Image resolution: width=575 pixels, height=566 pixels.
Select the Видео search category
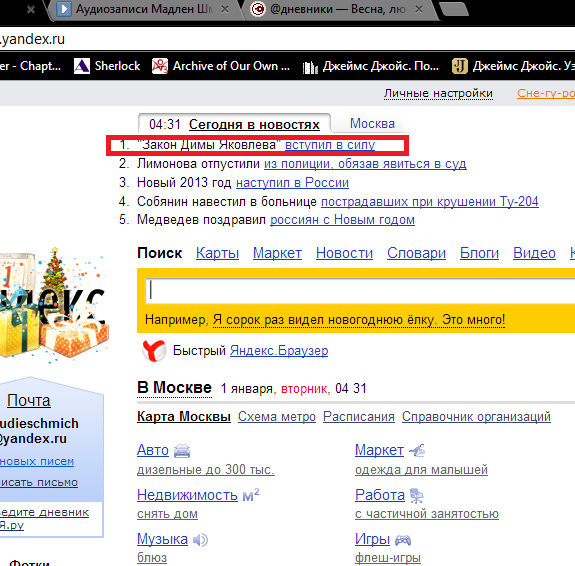(x=534, y=253)
